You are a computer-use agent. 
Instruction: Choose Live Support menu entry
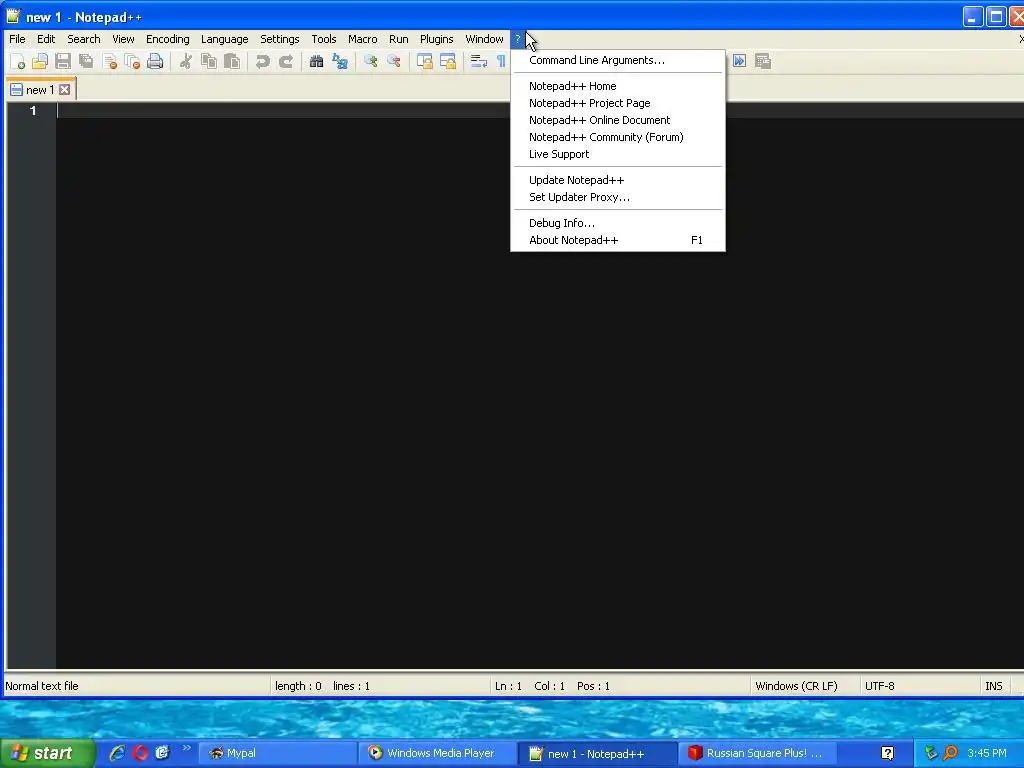tap(618, 154)
